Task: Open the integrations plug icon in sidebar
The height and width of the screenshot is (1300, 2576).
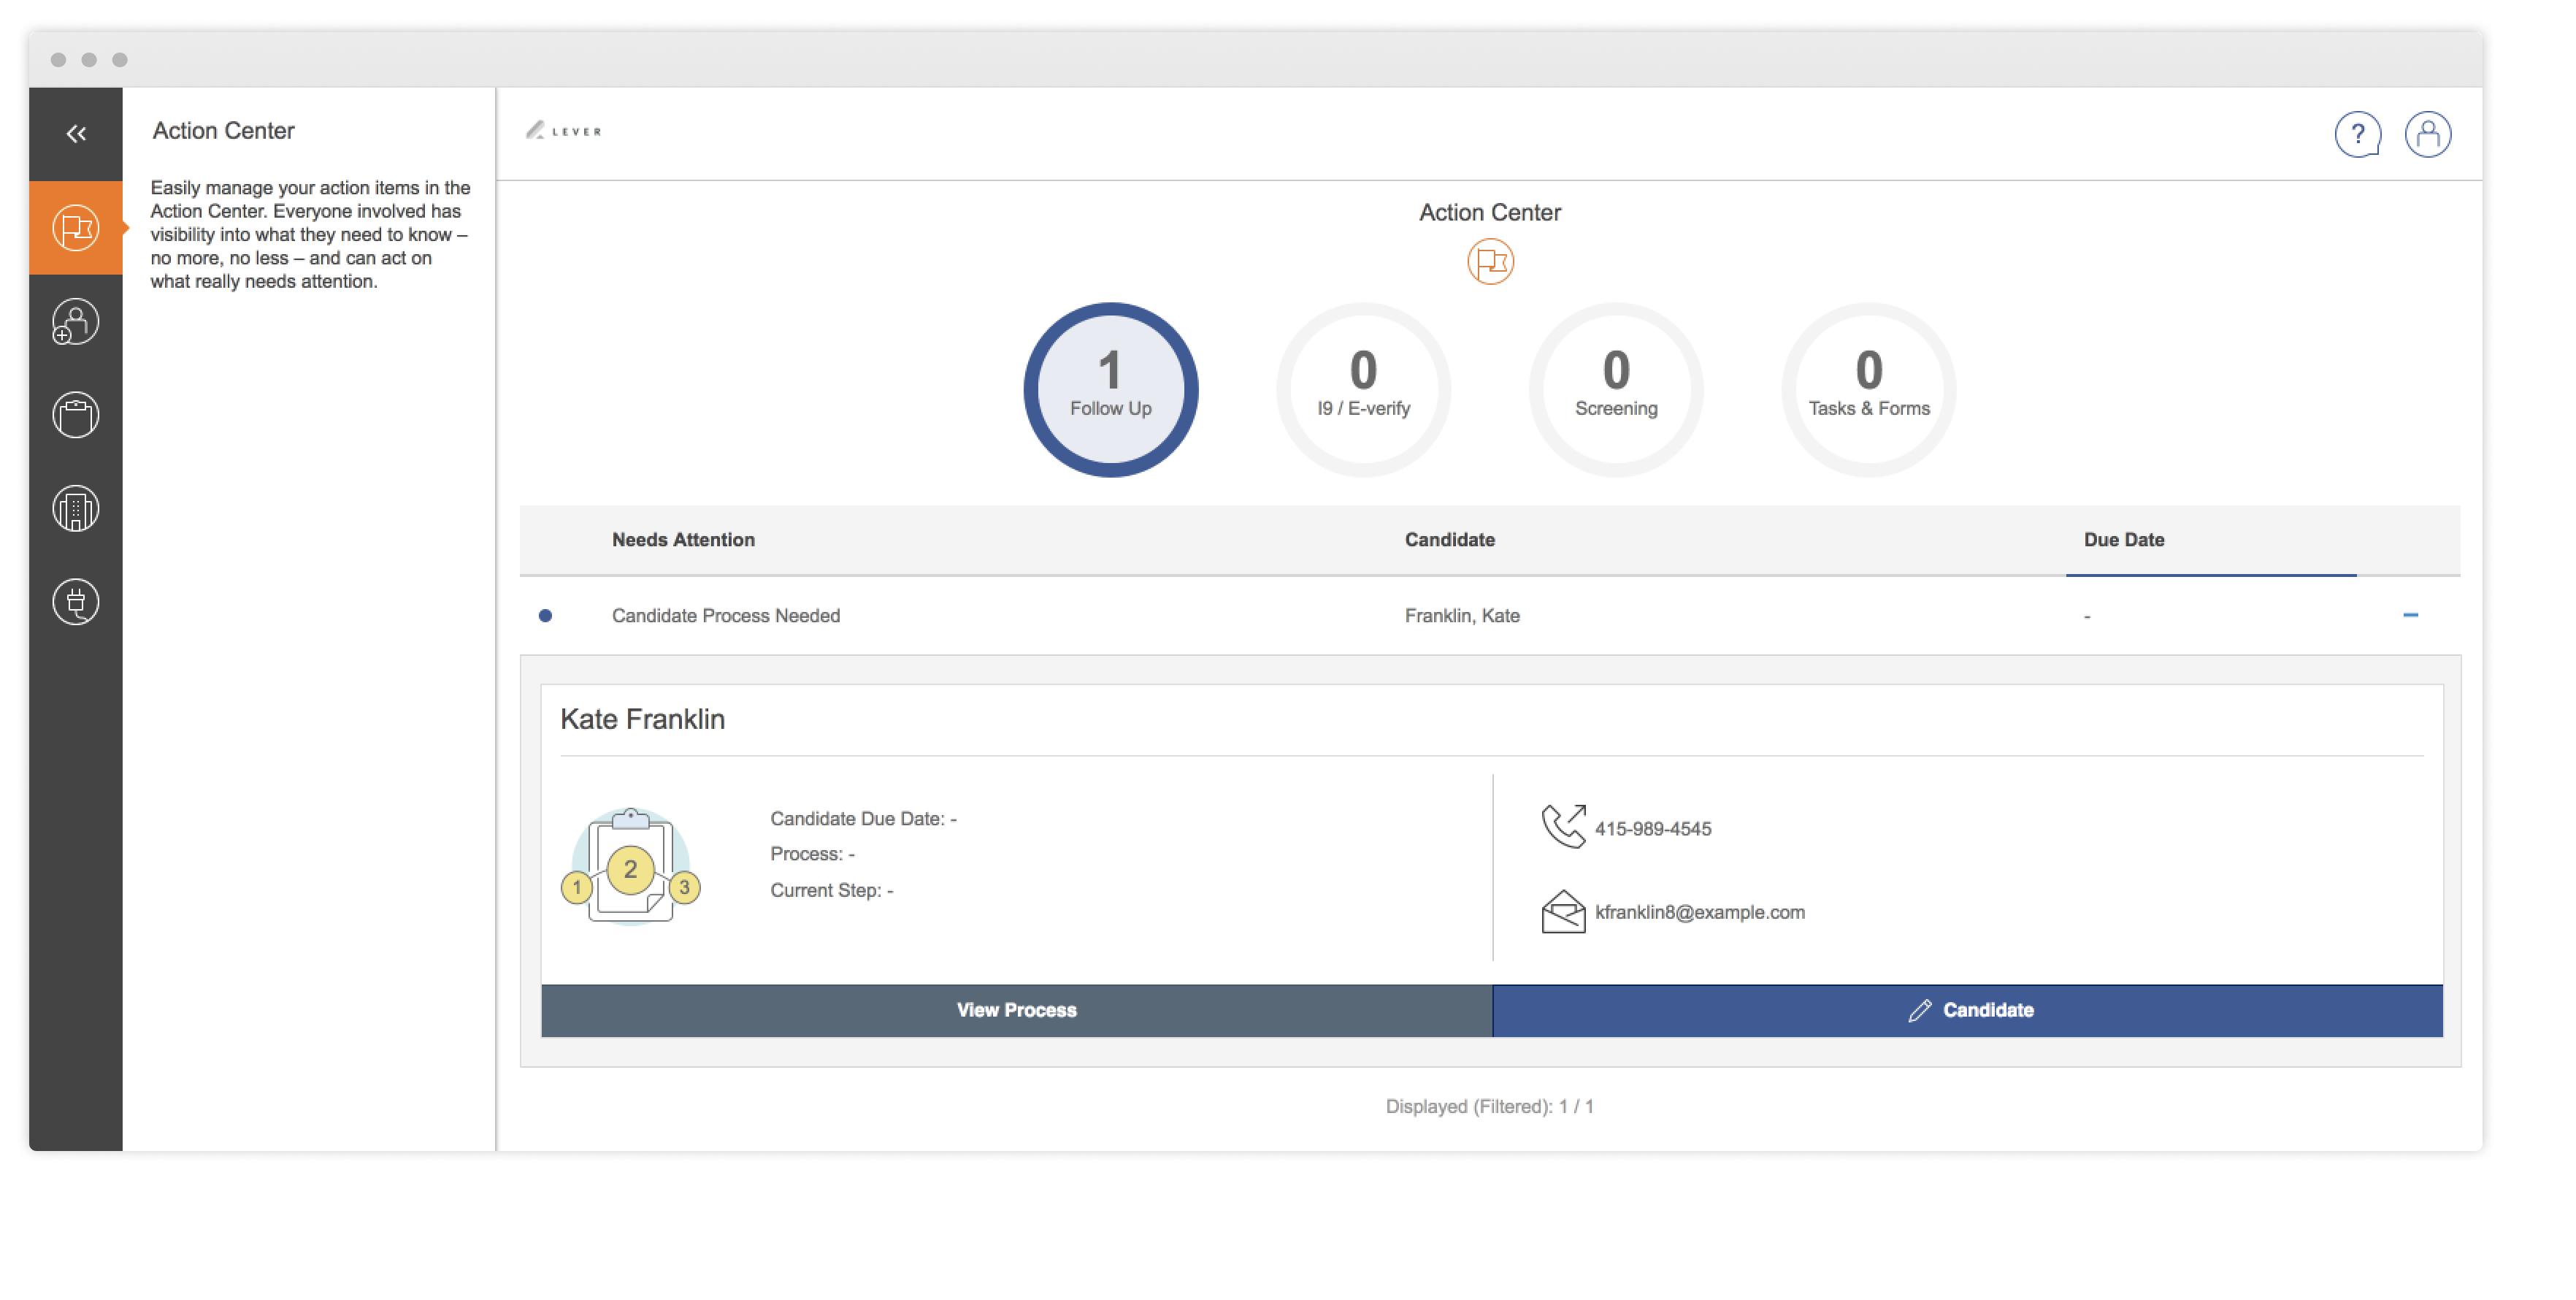Action: 75,601
